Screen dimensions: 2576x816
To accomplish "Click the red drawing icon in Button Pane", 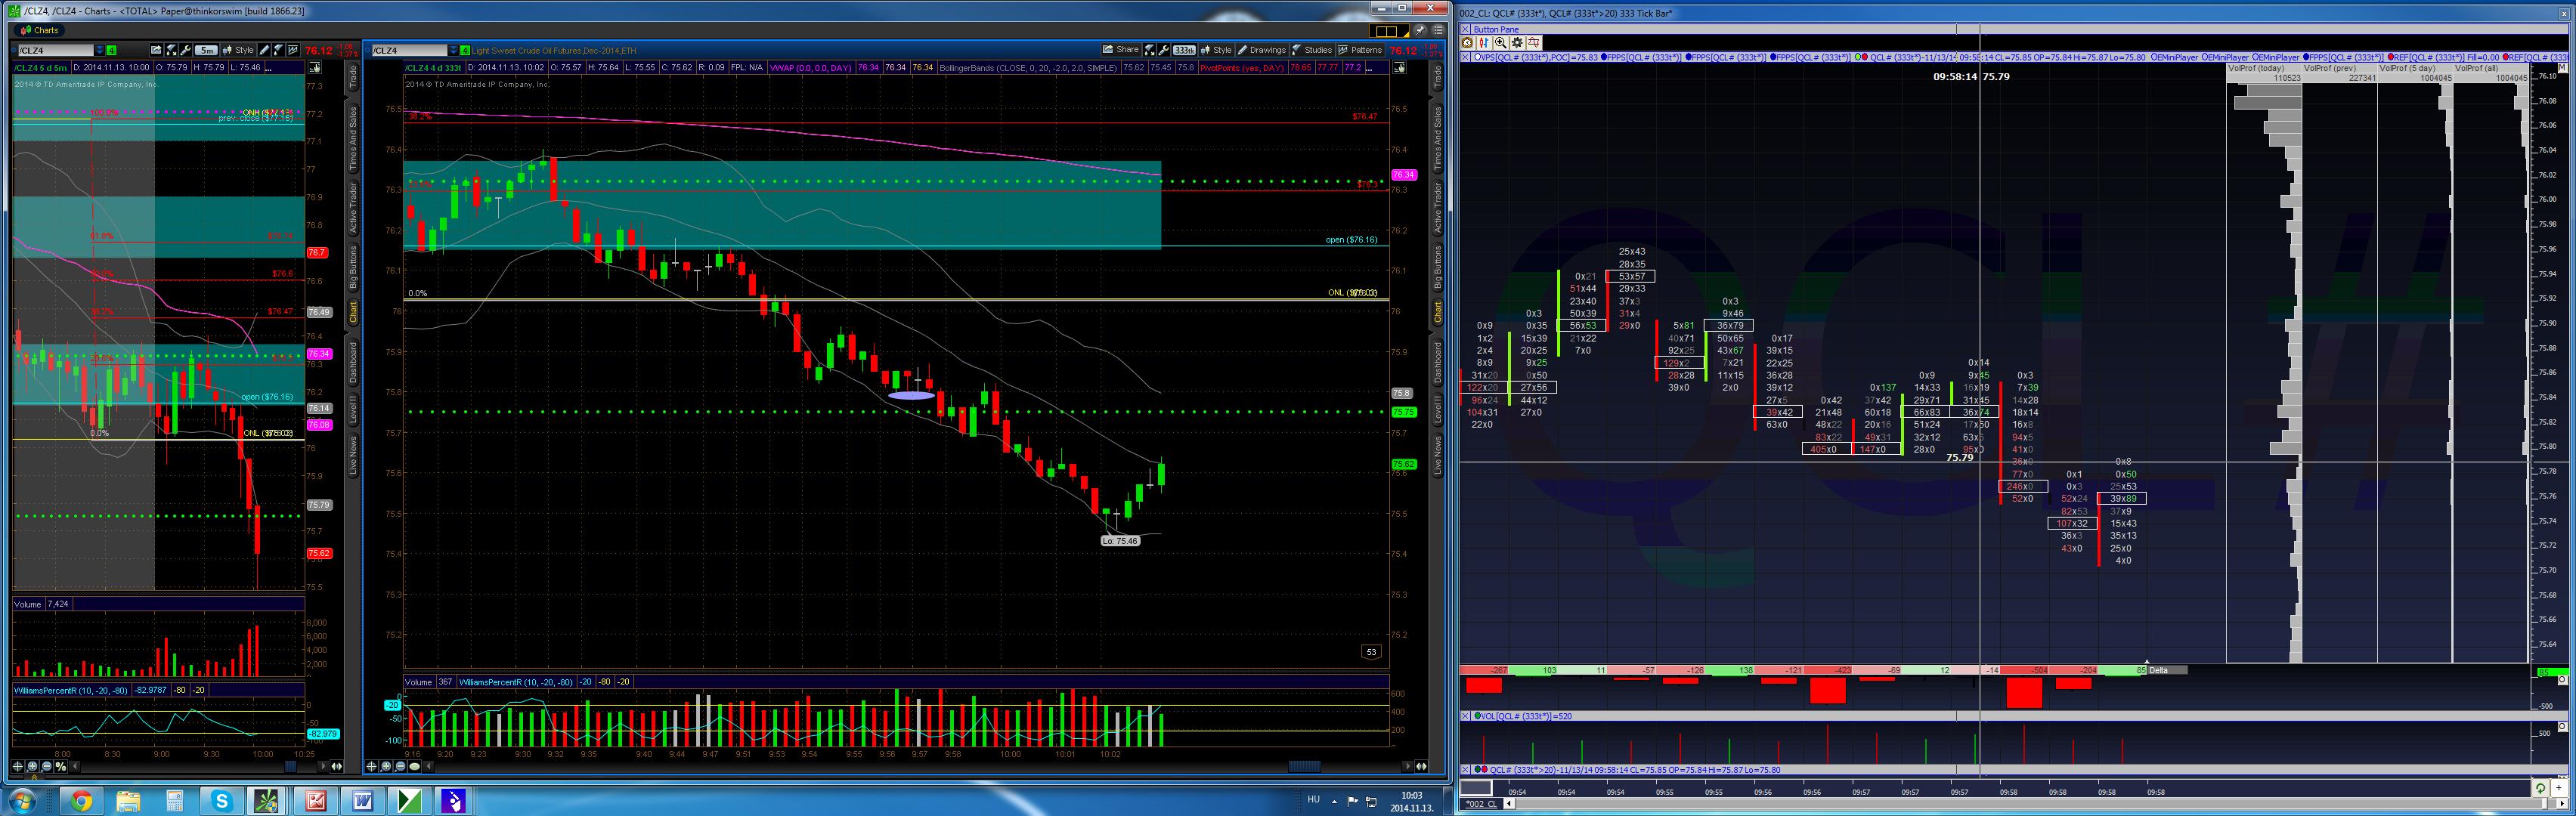I will [x=1534, y=42].
